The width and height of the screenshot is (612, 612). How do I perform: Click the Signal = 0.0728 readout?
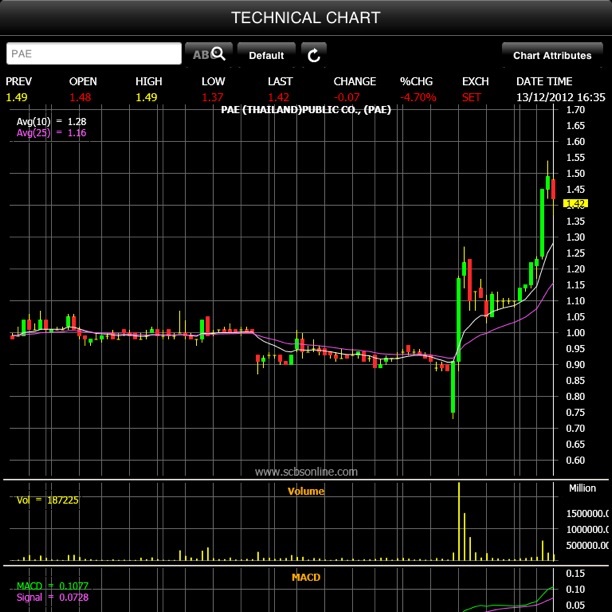[52, 597]
